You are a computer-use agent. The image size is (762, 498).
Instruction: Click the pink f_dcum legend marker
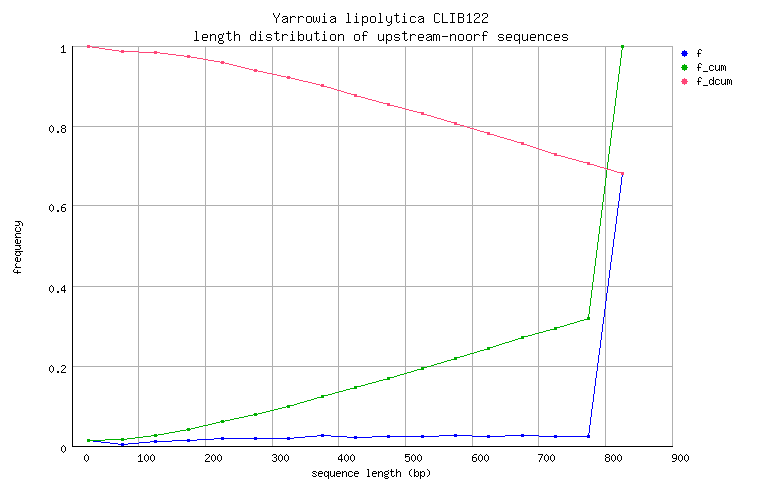(x=683, y=81)
